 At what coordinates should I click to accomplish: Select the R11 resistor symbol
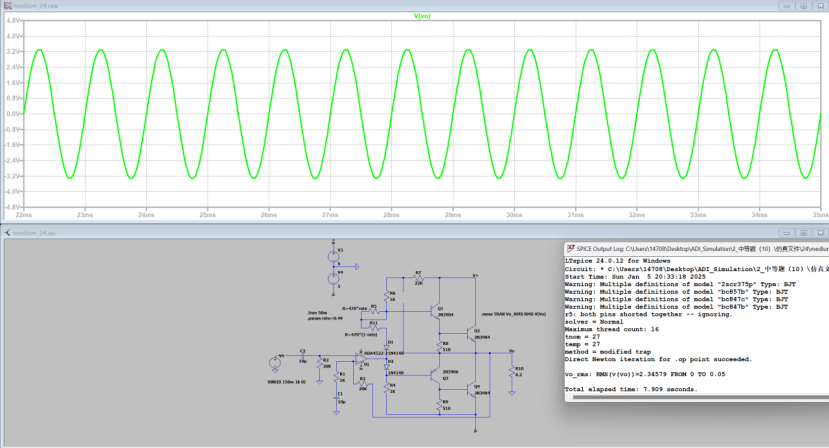(374, 327)
